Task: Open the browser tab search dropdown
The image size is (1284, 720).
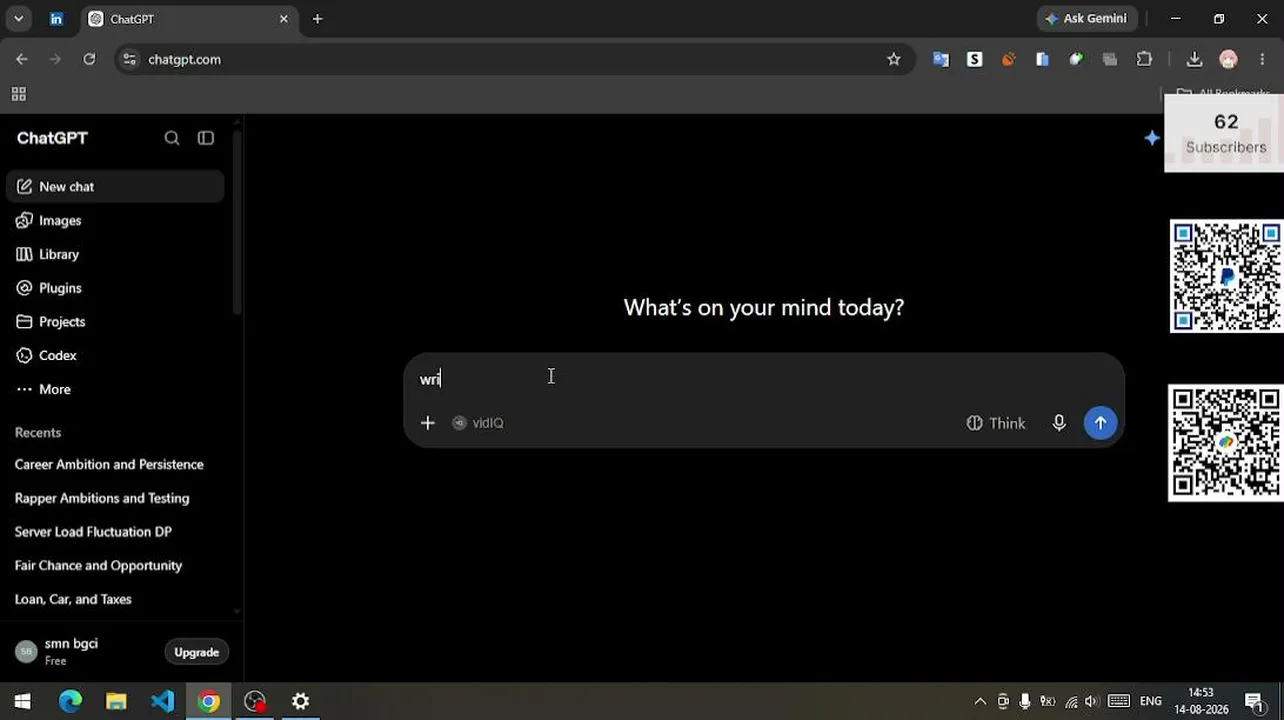Action: [18, 19]
